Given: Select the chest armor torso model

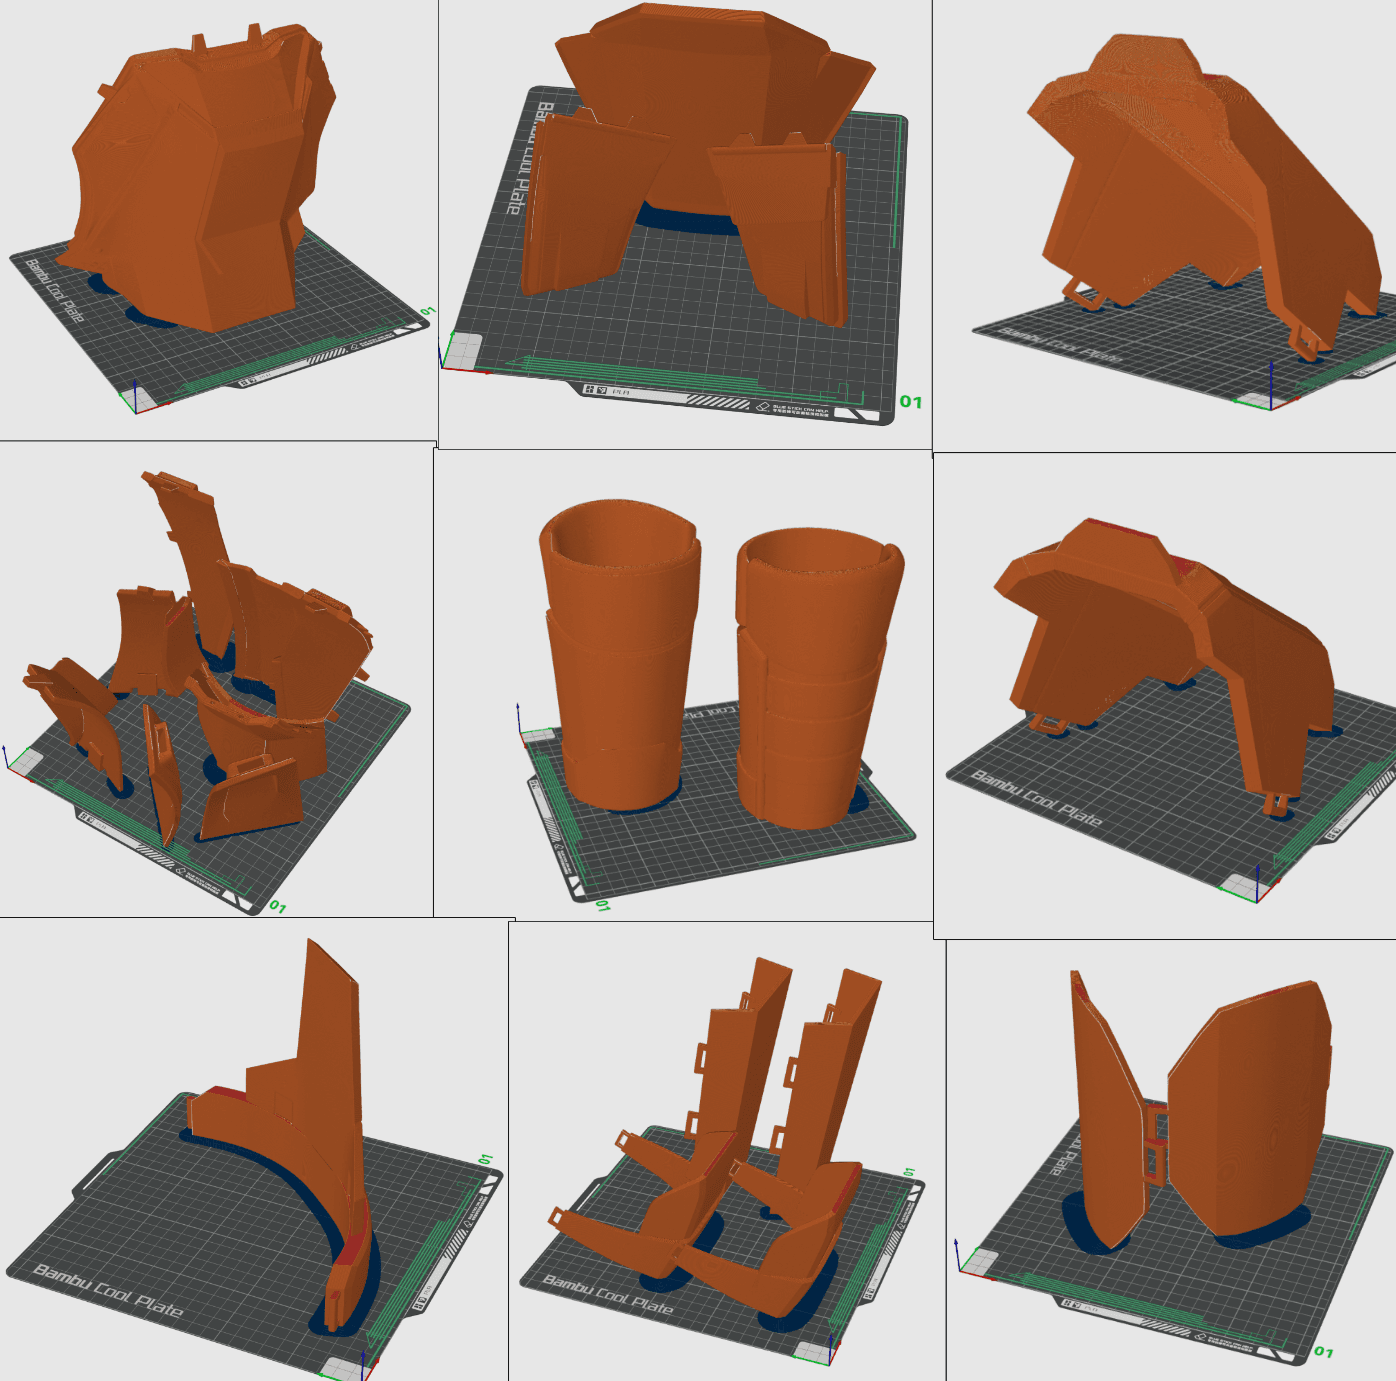Looking at the screenshot, I should (x=205, y=180).
